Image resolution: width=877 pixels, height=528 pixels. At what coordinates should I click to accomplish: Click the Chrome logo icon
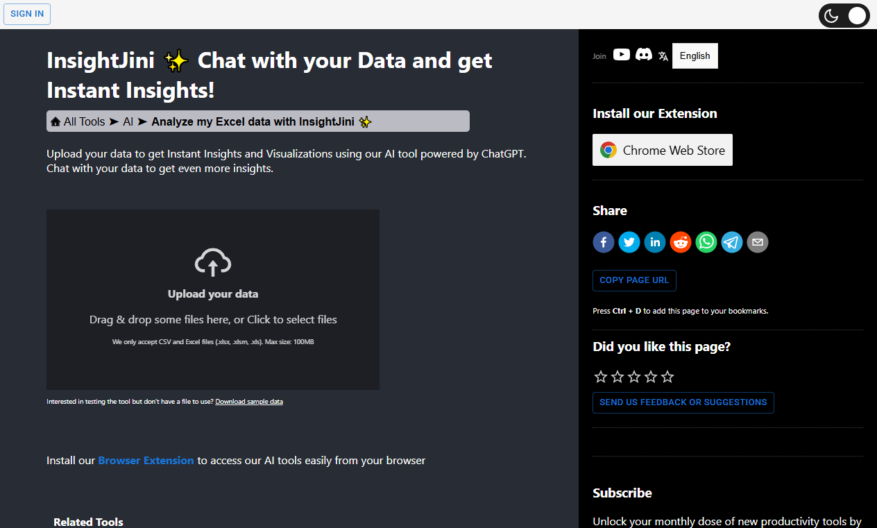[x=609, y=150]
